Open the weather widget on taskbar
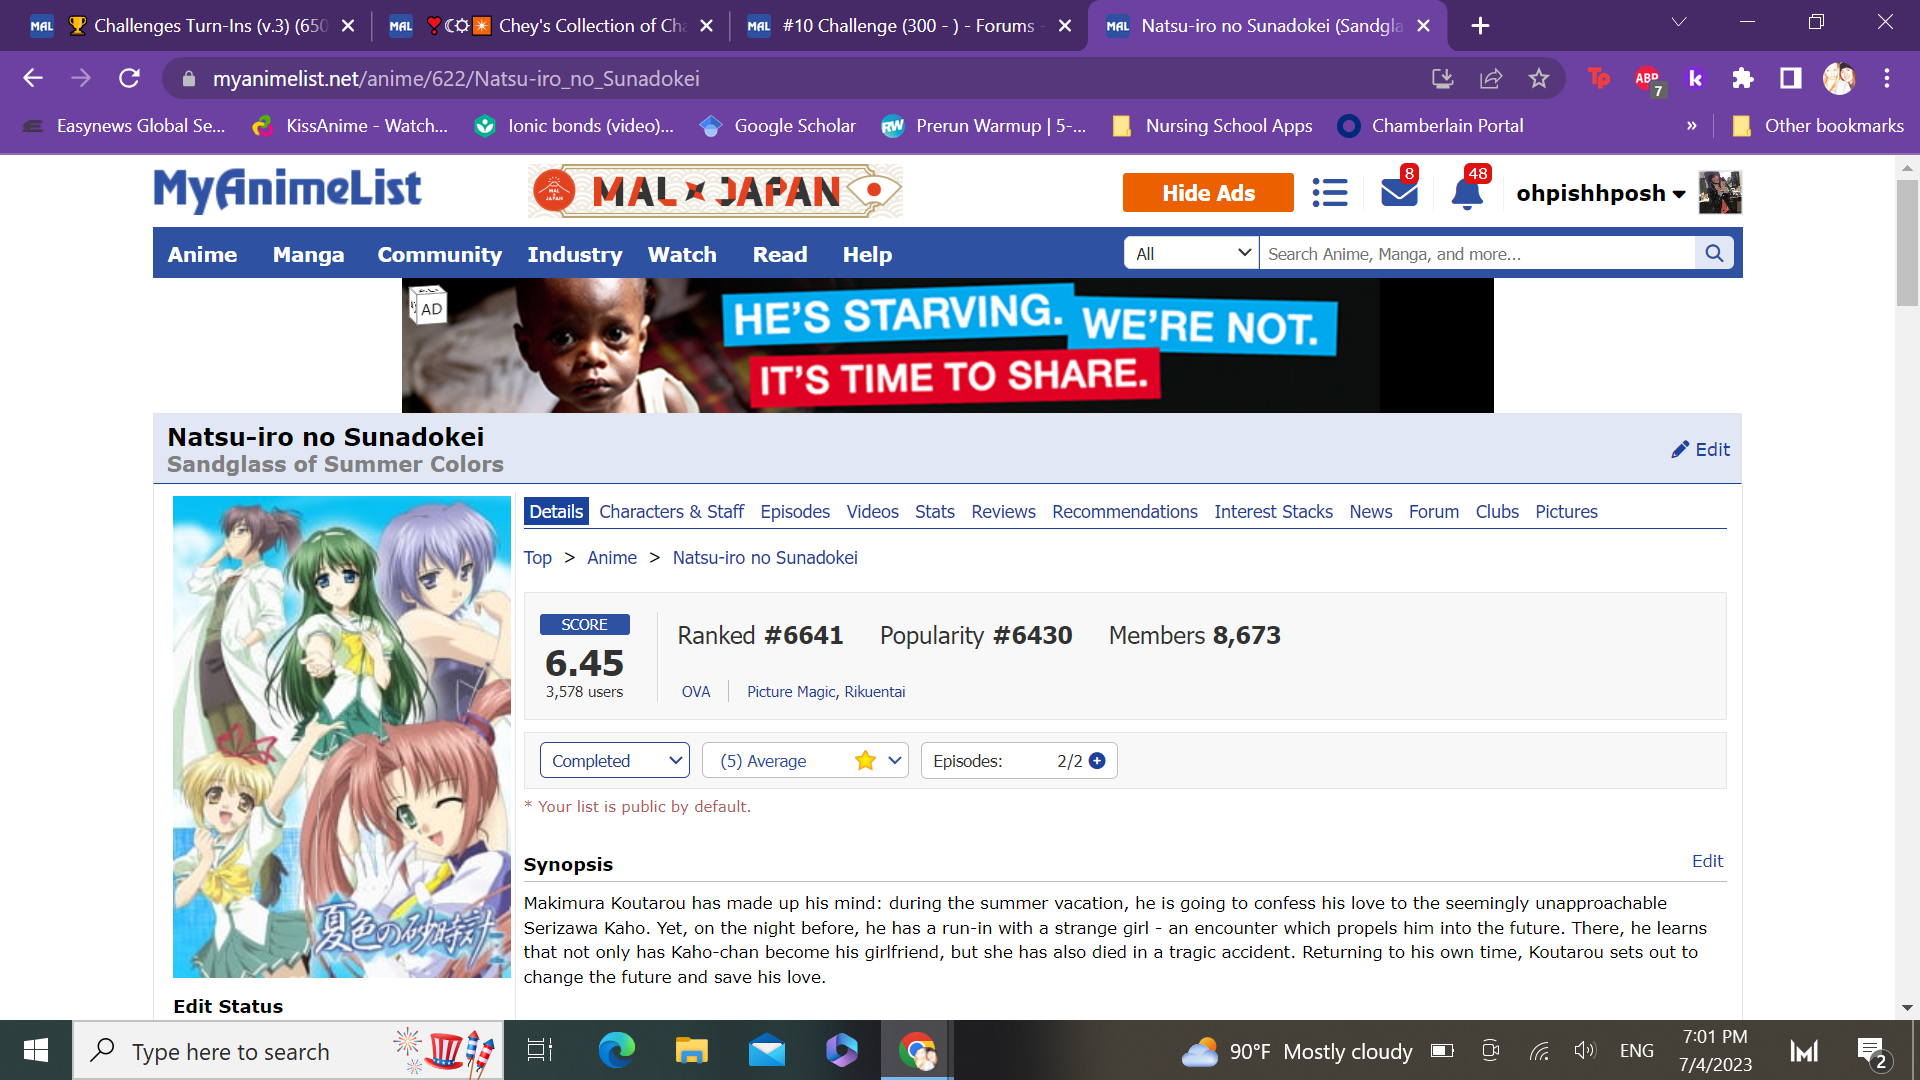 [x=1297, y=1051]
